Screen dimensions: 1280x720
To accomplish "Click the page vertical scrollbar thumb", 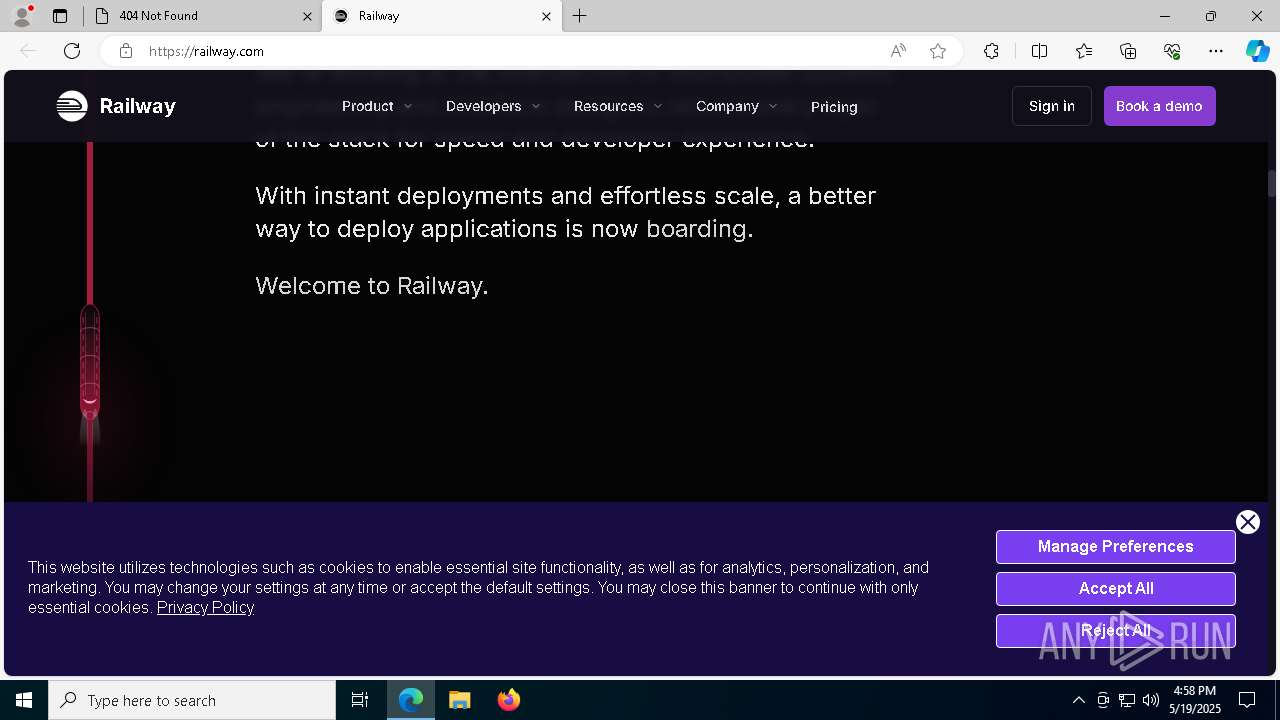I will click(1272, 184).
